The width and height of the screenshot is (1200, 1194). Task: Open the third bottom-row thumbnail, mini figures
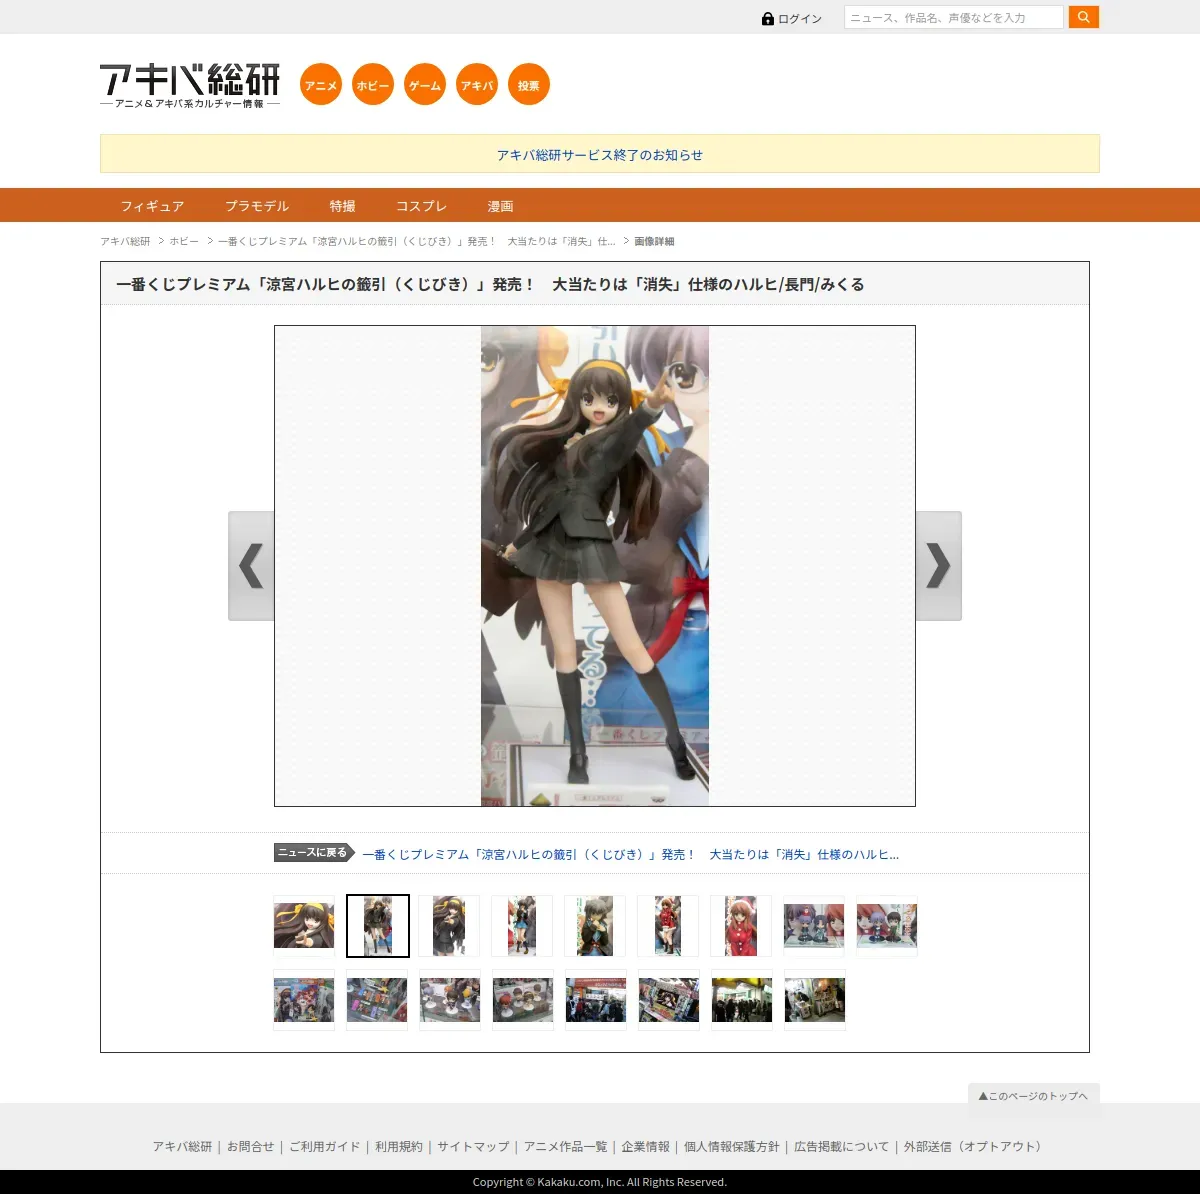point(450,1000)
